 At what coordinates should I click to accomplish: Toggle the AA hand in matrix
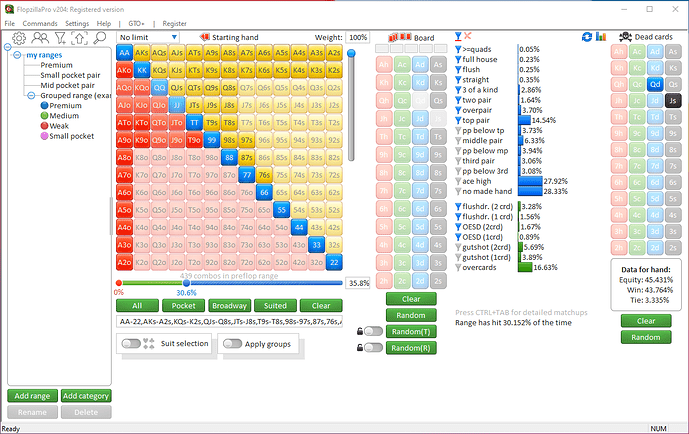(124, 53)
